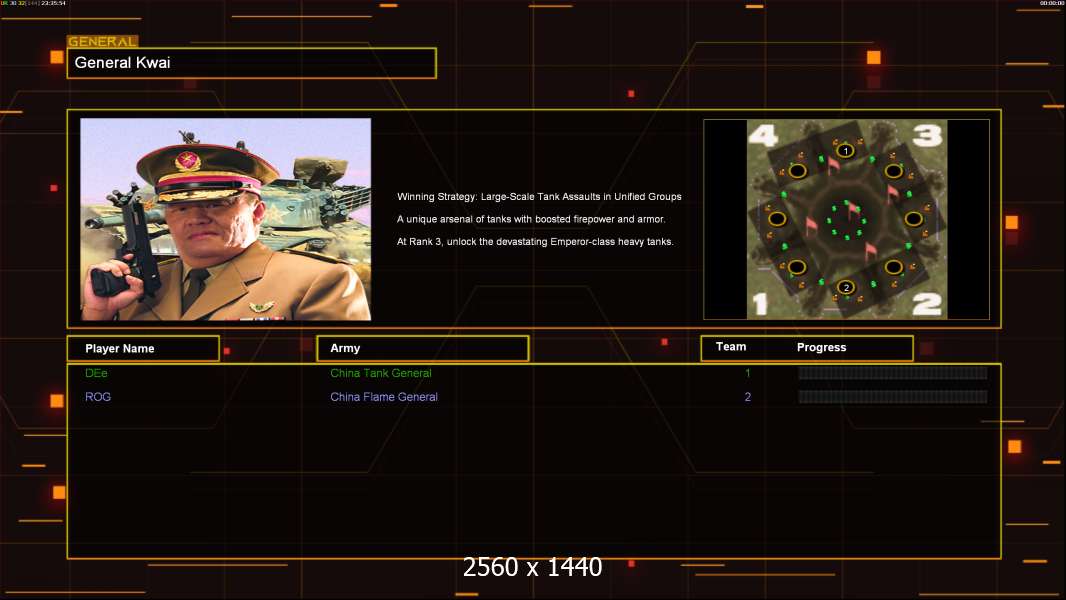The height and width of the screenshot is (600, 1066).
Task: Select General Kwai's portrait image
Action: [x=226, y=219]
